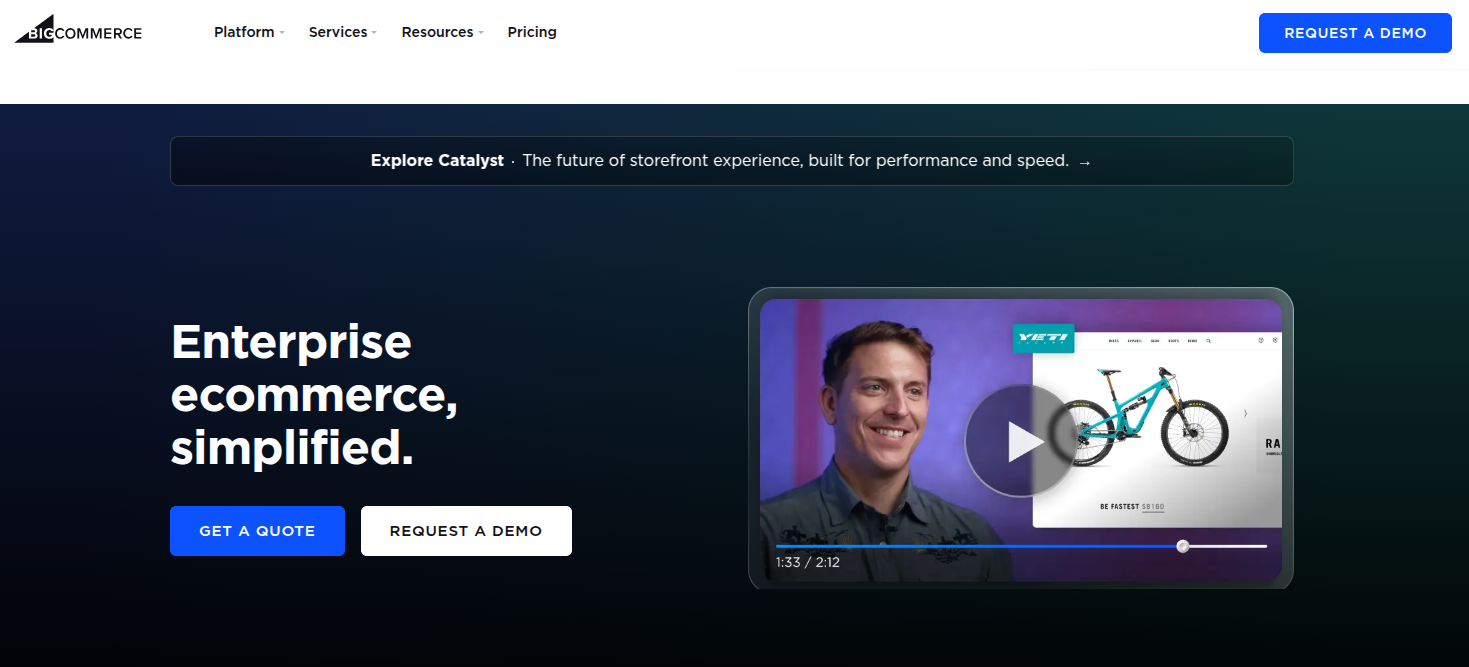This screenshot has height=667, width=1469.
Task: Play the hero video
Action: [x=1019, y=441]
